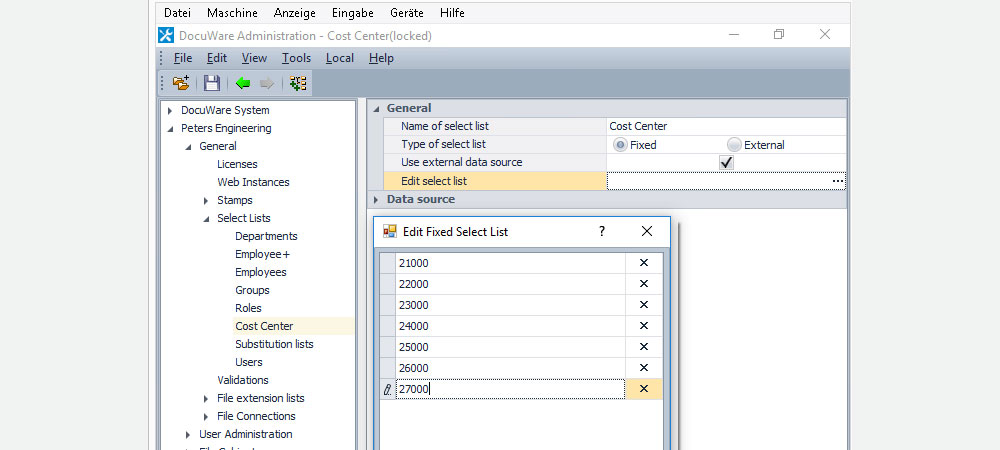The image size is (1000, 450).
Task: Select Validations in the tree
Action: click(243, 381)
